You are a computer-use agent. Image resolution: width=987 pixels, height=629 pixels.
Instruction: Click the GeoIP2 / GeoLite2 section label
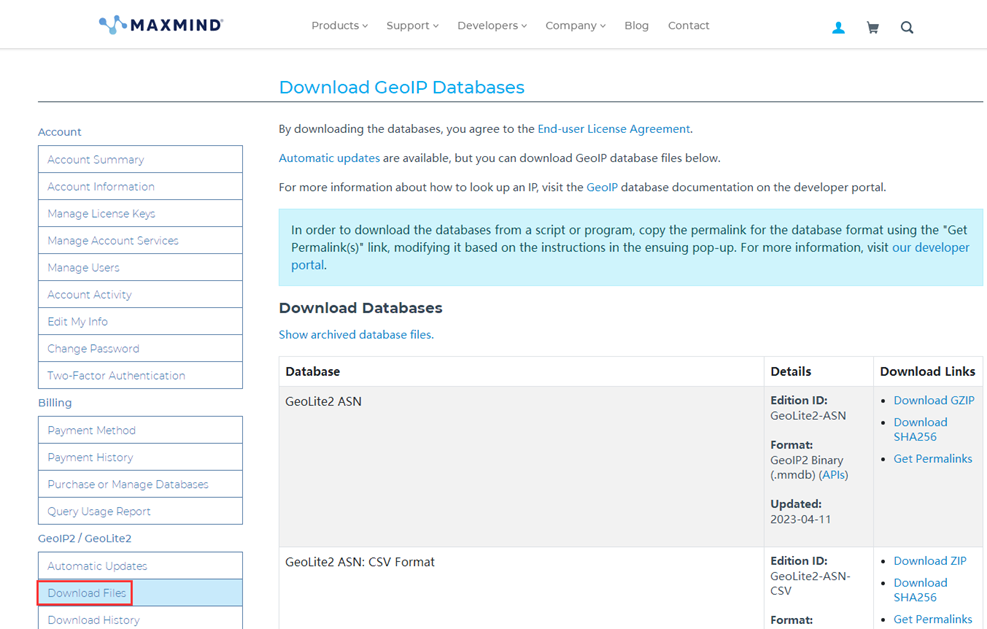(x=84, y=538)
